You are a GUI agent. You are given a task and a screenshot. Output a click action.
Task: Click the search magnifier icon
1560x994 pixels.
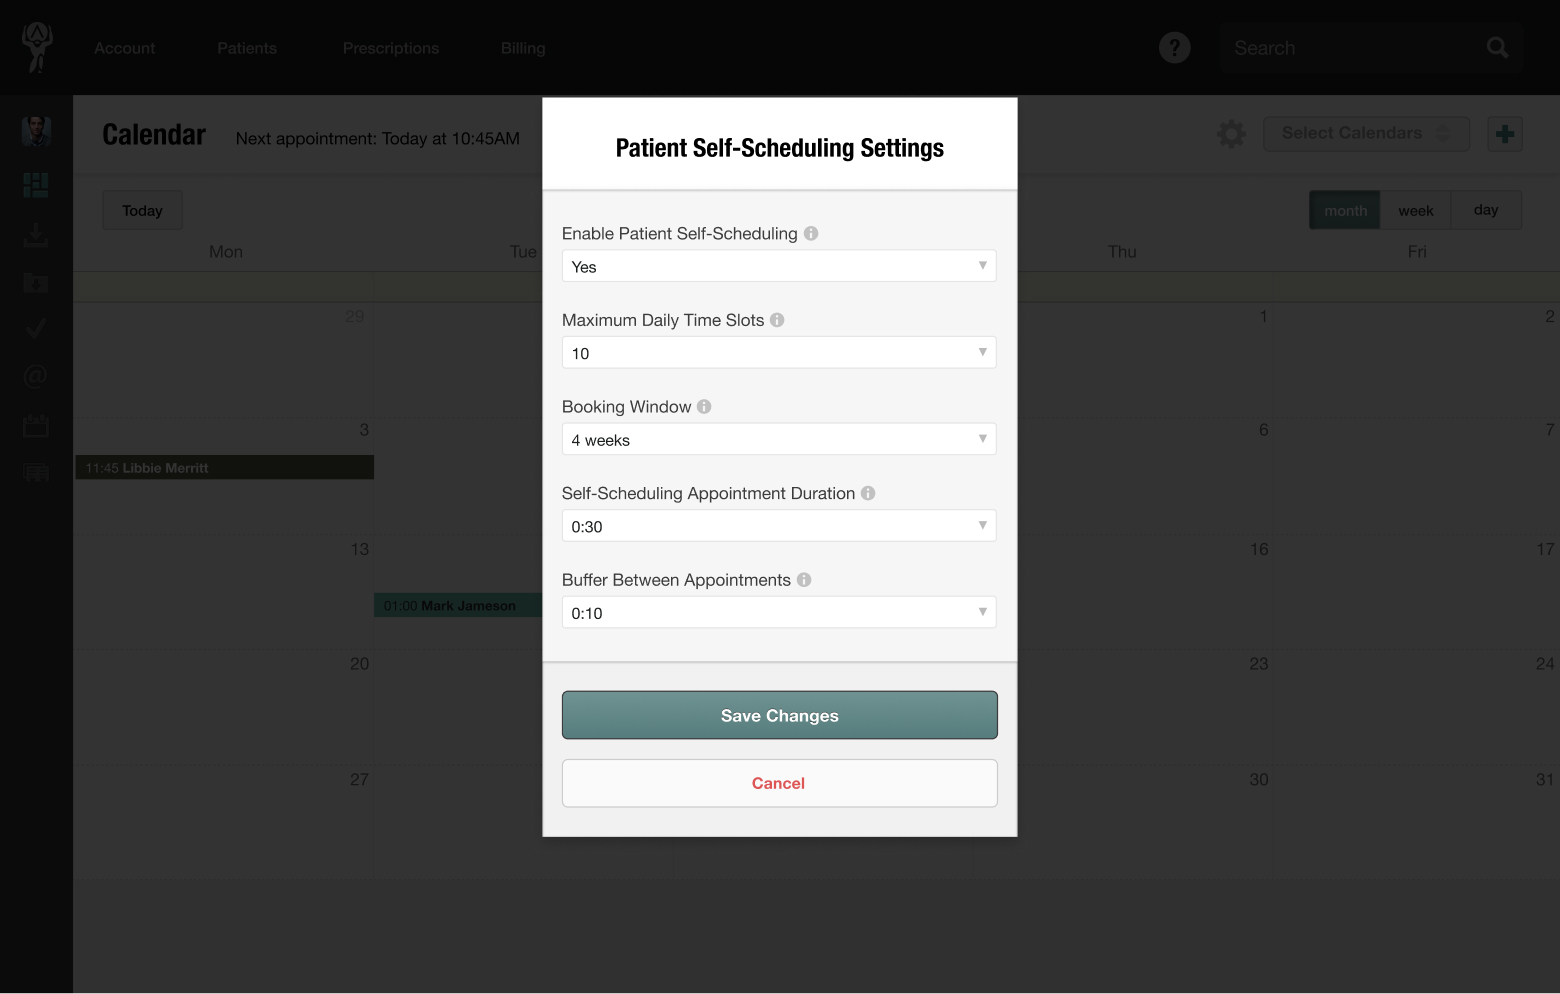coord(1497,47)
